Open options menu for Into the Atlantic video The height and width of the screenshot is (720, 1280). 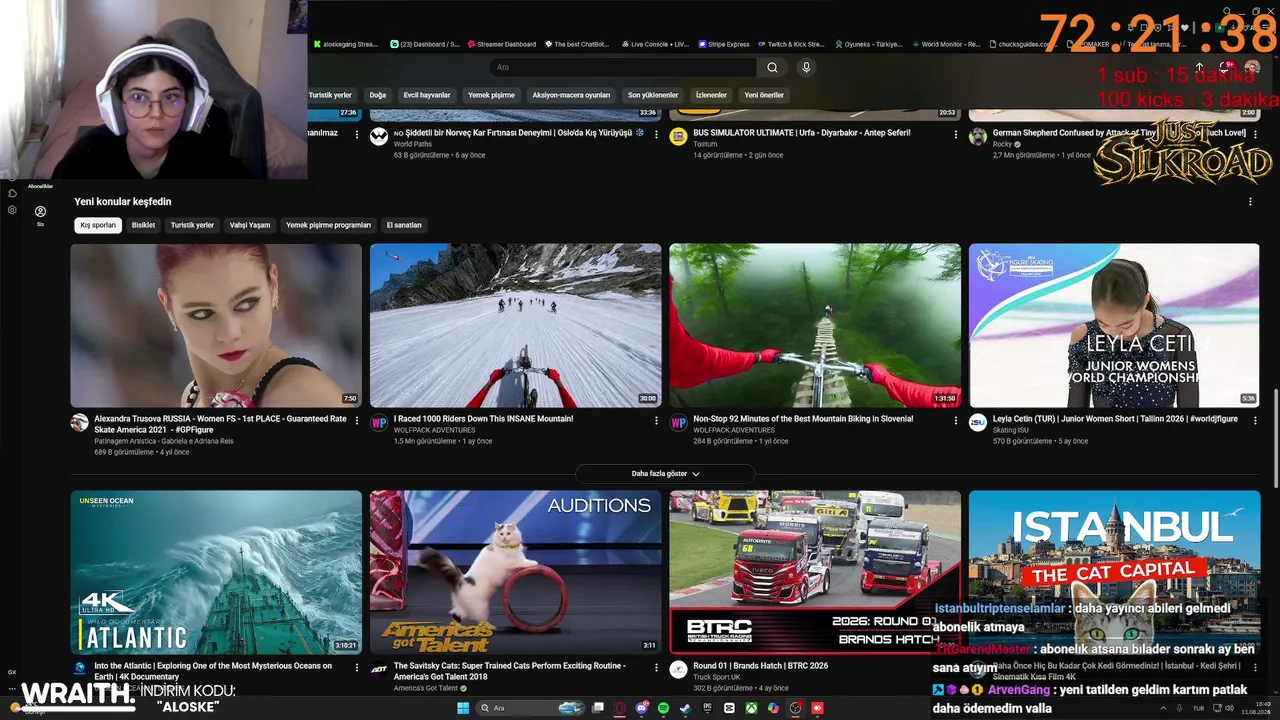pyautogui.click(x=357, y=668)
